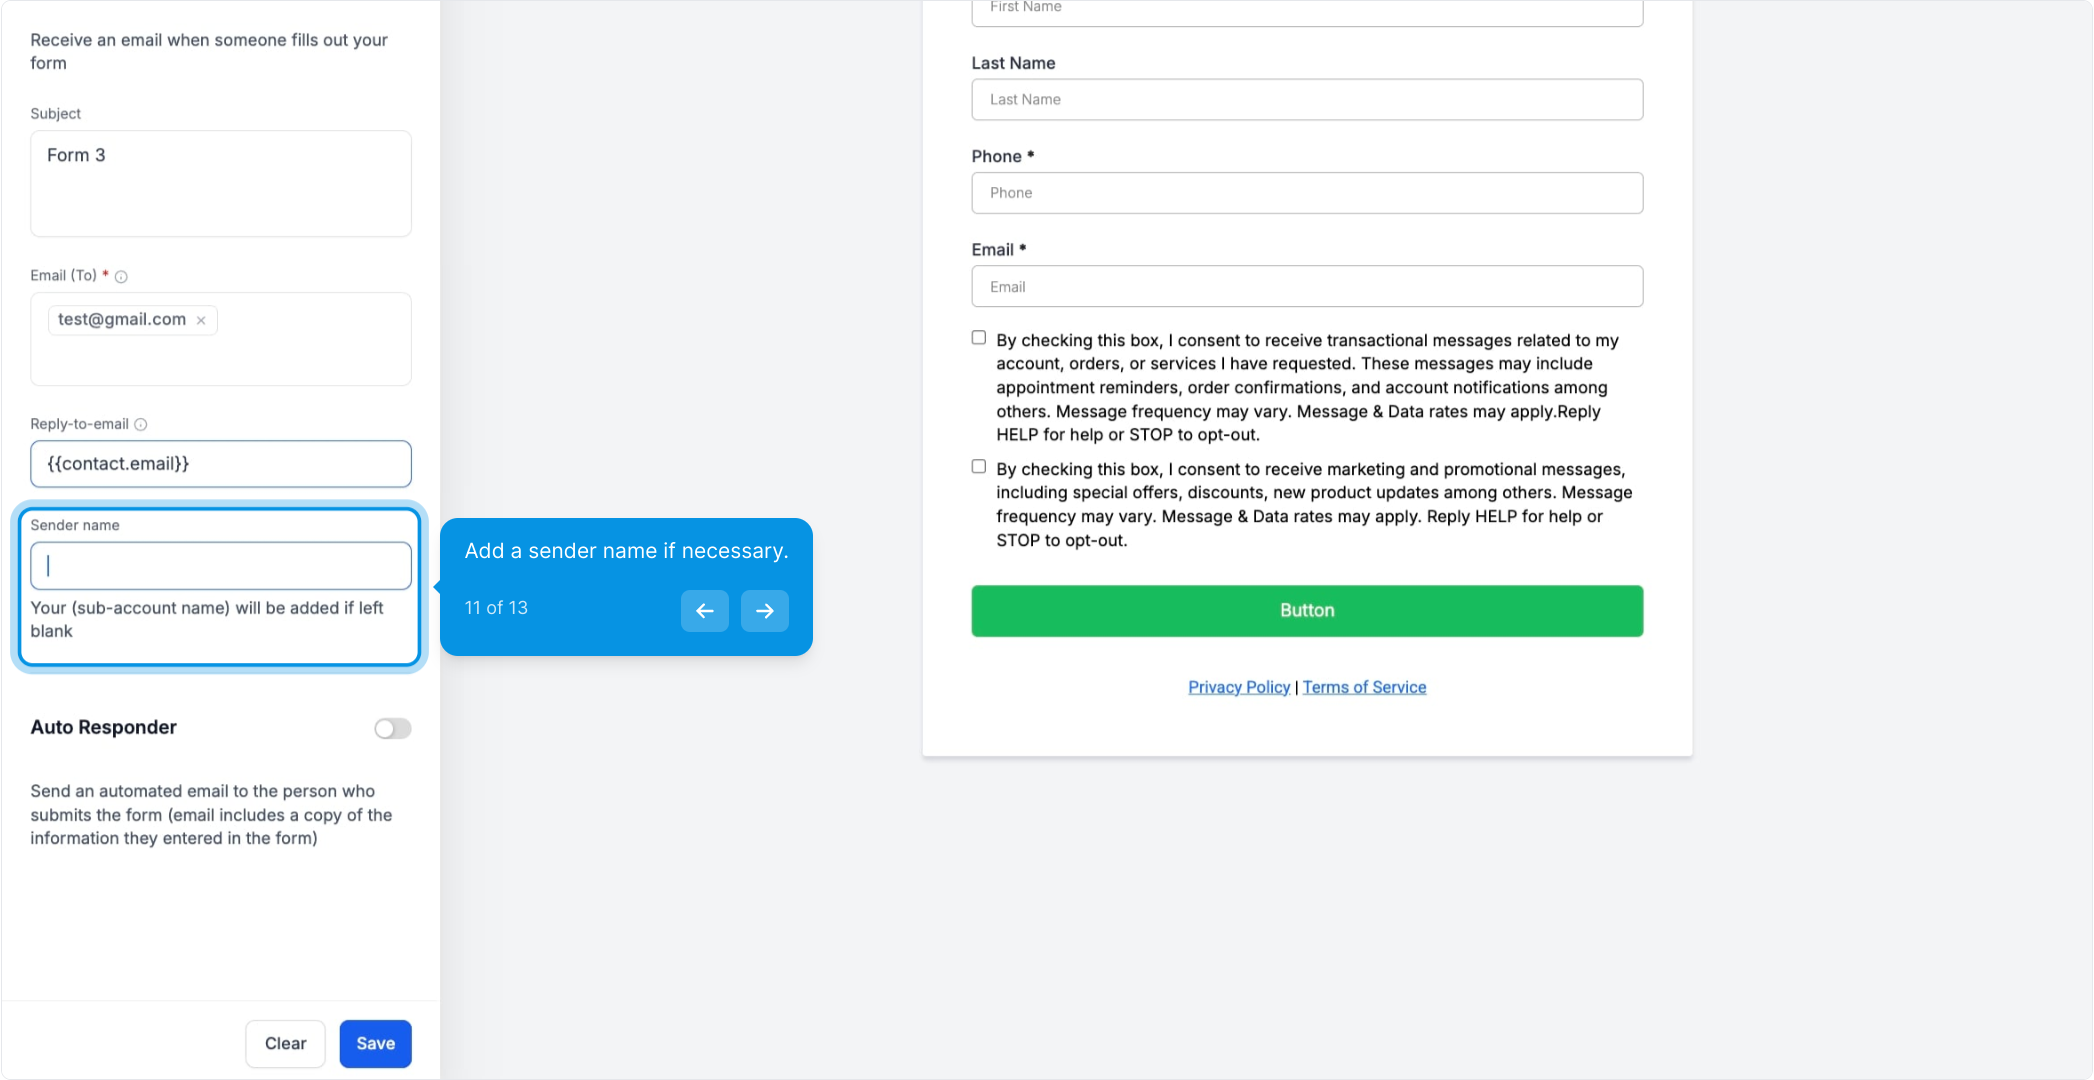The width and height of the screenshot is (2094, 1080).
Task: Click the Save button
Action: tap(375, 1044)
